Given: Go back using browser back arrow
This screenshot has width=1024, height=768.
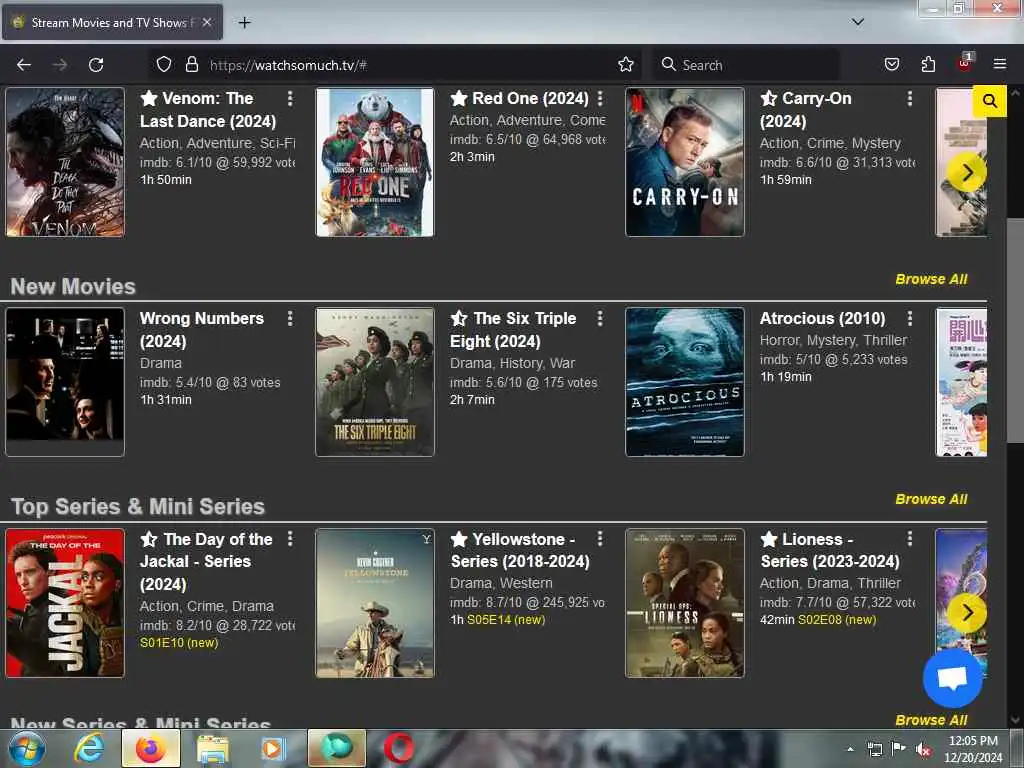Looking at the screenshot, I should pos(24,65).
